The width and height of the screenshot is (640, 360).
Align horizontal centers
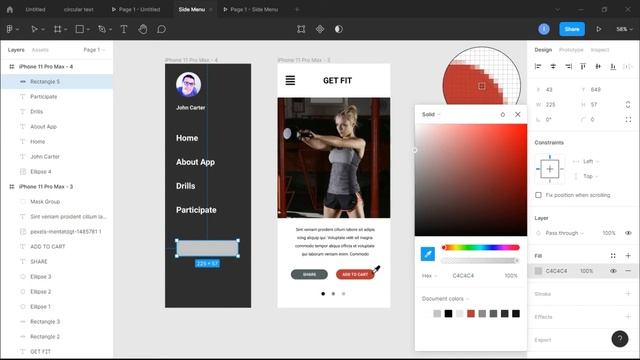(x=553, y=66)
